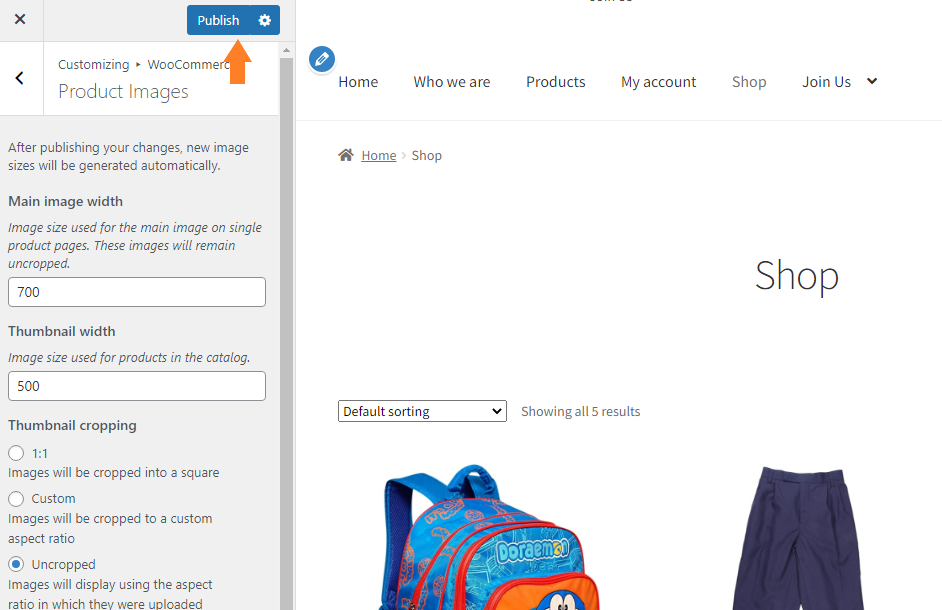Click the blue pencil edit shortcut icon
Viewport: 942px width, 610px height.
[x=322, y=59]
